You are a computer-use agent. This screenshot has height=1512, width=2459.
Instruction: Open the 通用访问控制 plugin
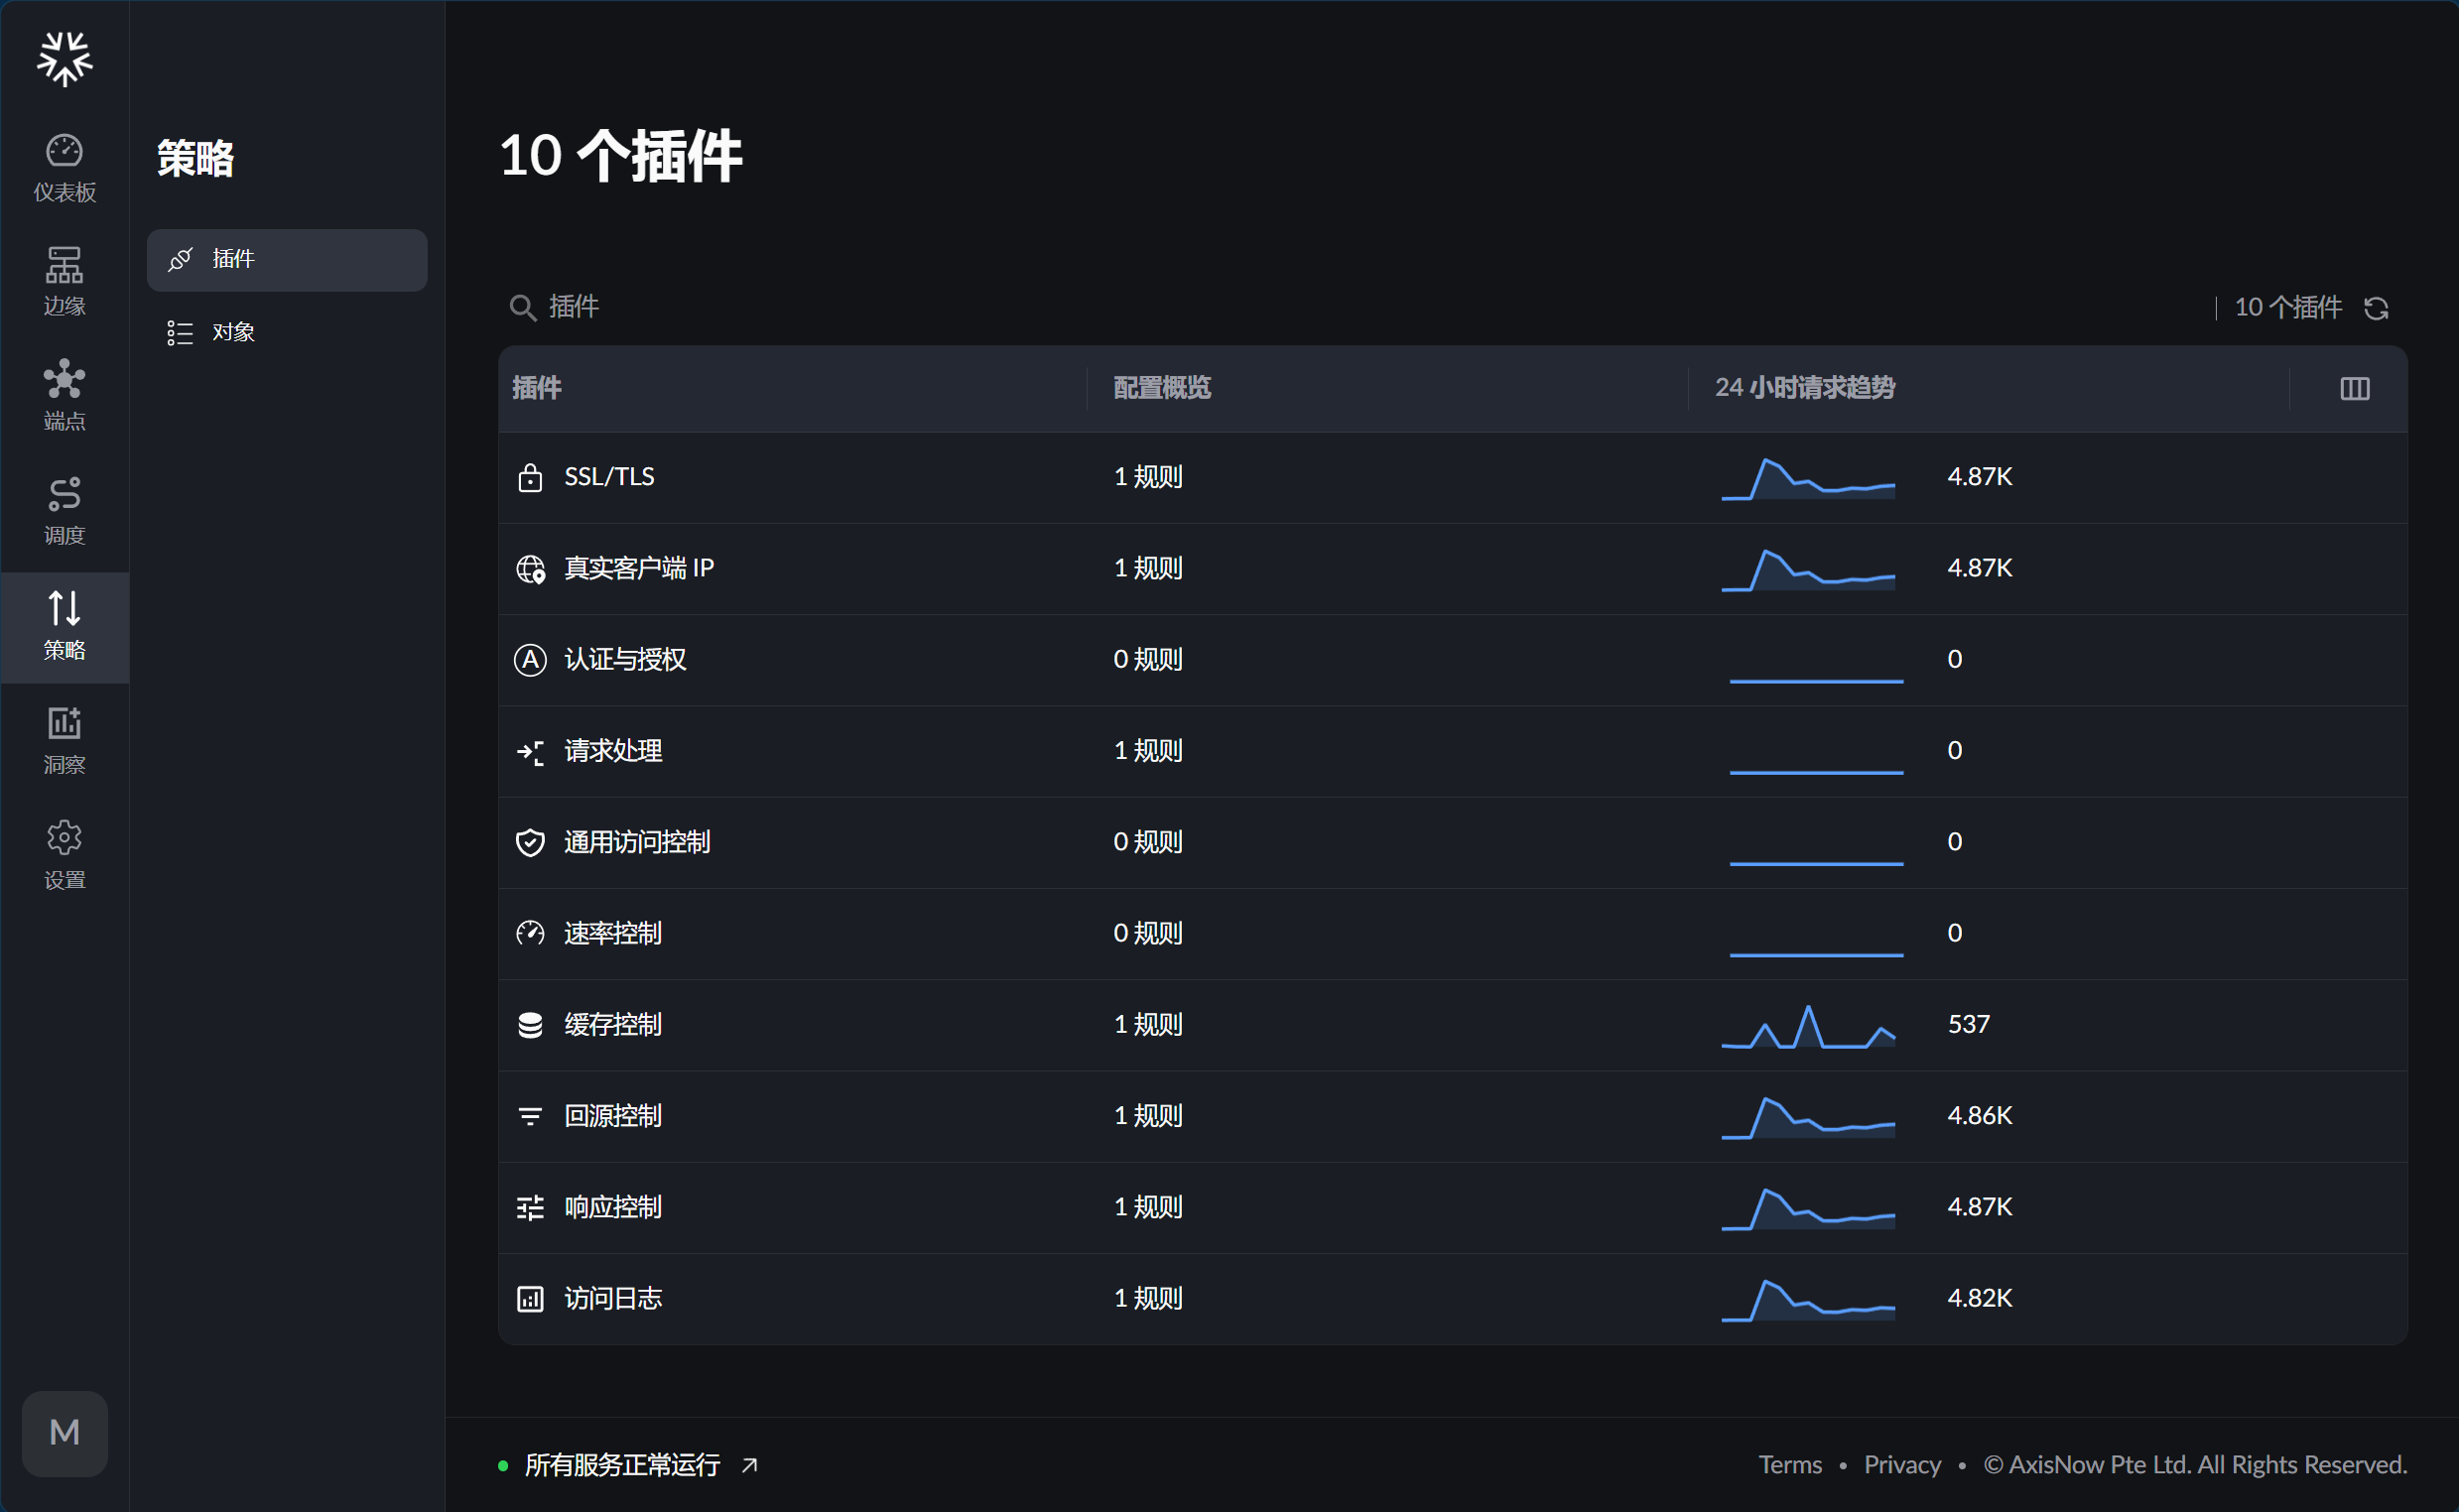coord(637,842)
